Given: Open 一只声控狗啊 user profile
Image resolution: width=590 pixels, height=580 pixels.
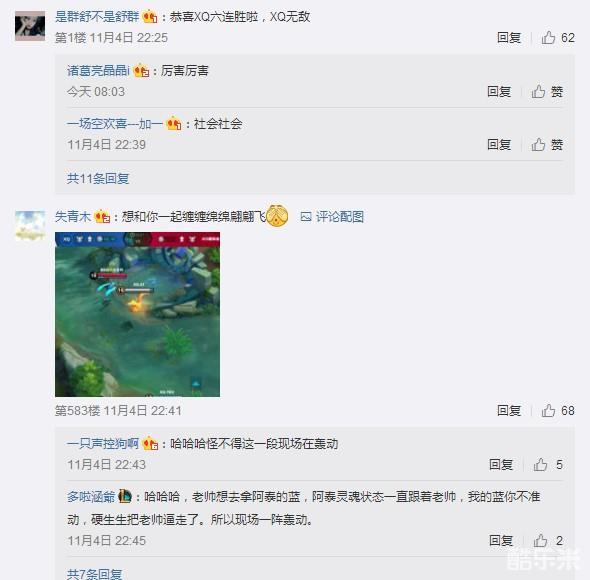Looking at the screenshot, I should [103, 444].
